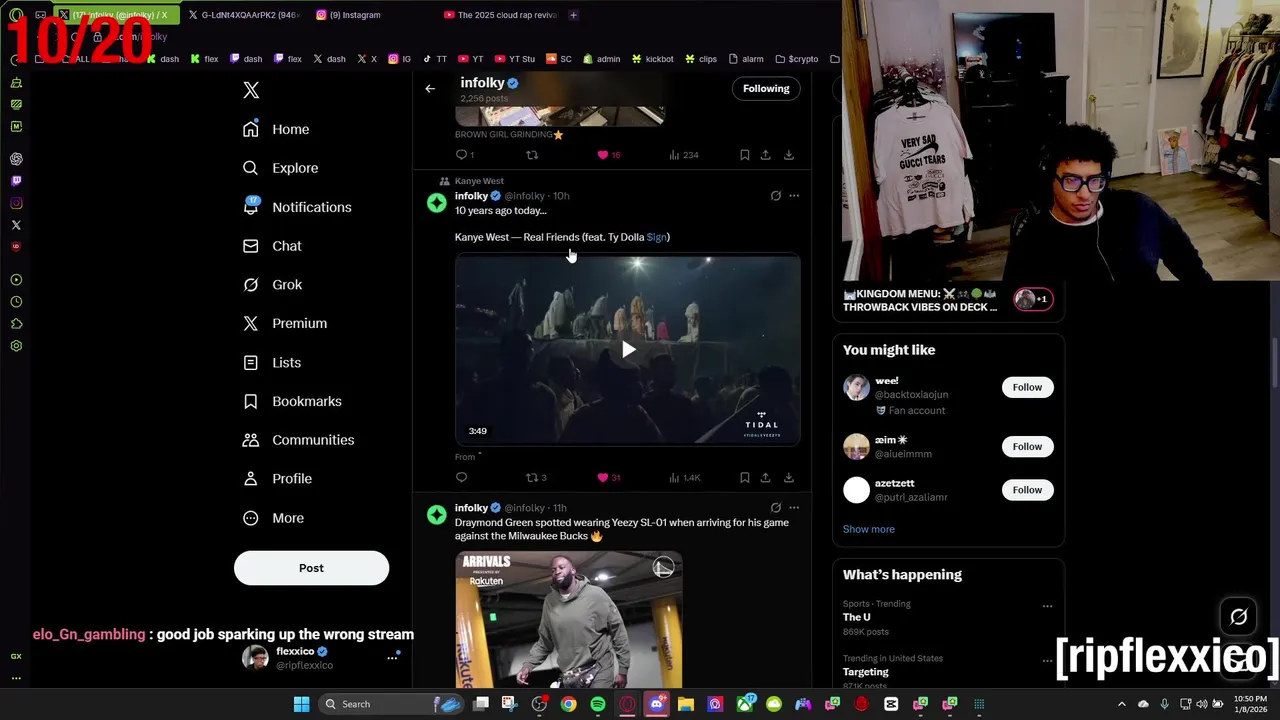Open more options on Real Friends post
Screen dimensions: 1280x720
[x=794, y=196]
